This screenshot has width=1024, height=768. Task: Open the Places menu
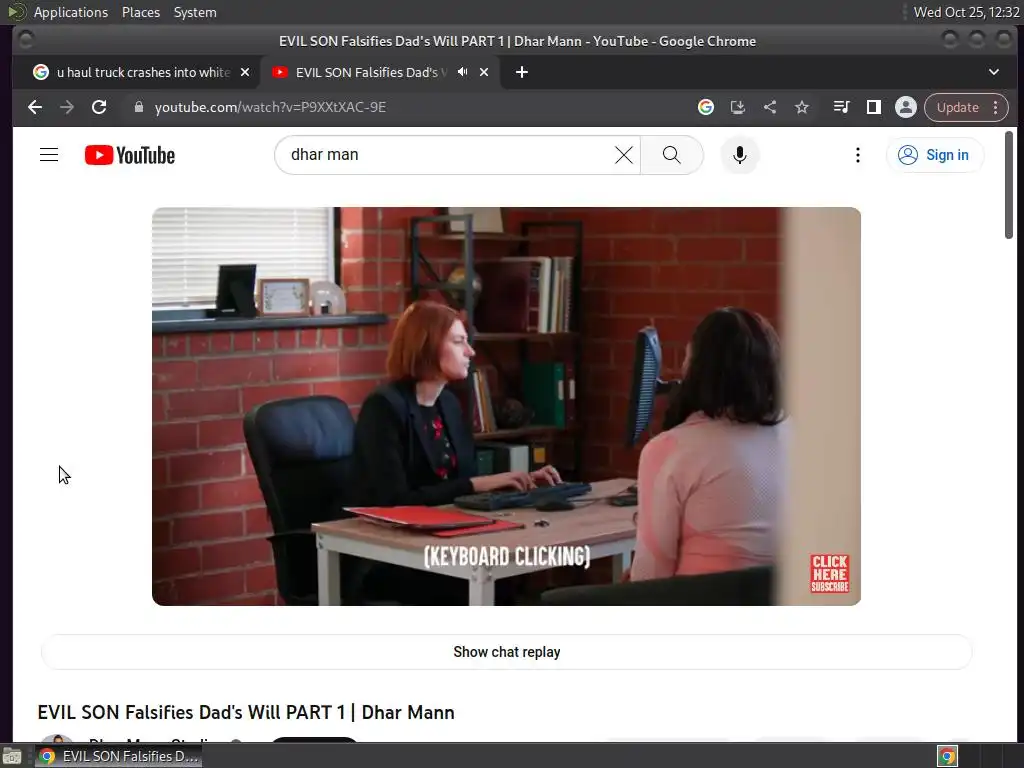[140, 12]
